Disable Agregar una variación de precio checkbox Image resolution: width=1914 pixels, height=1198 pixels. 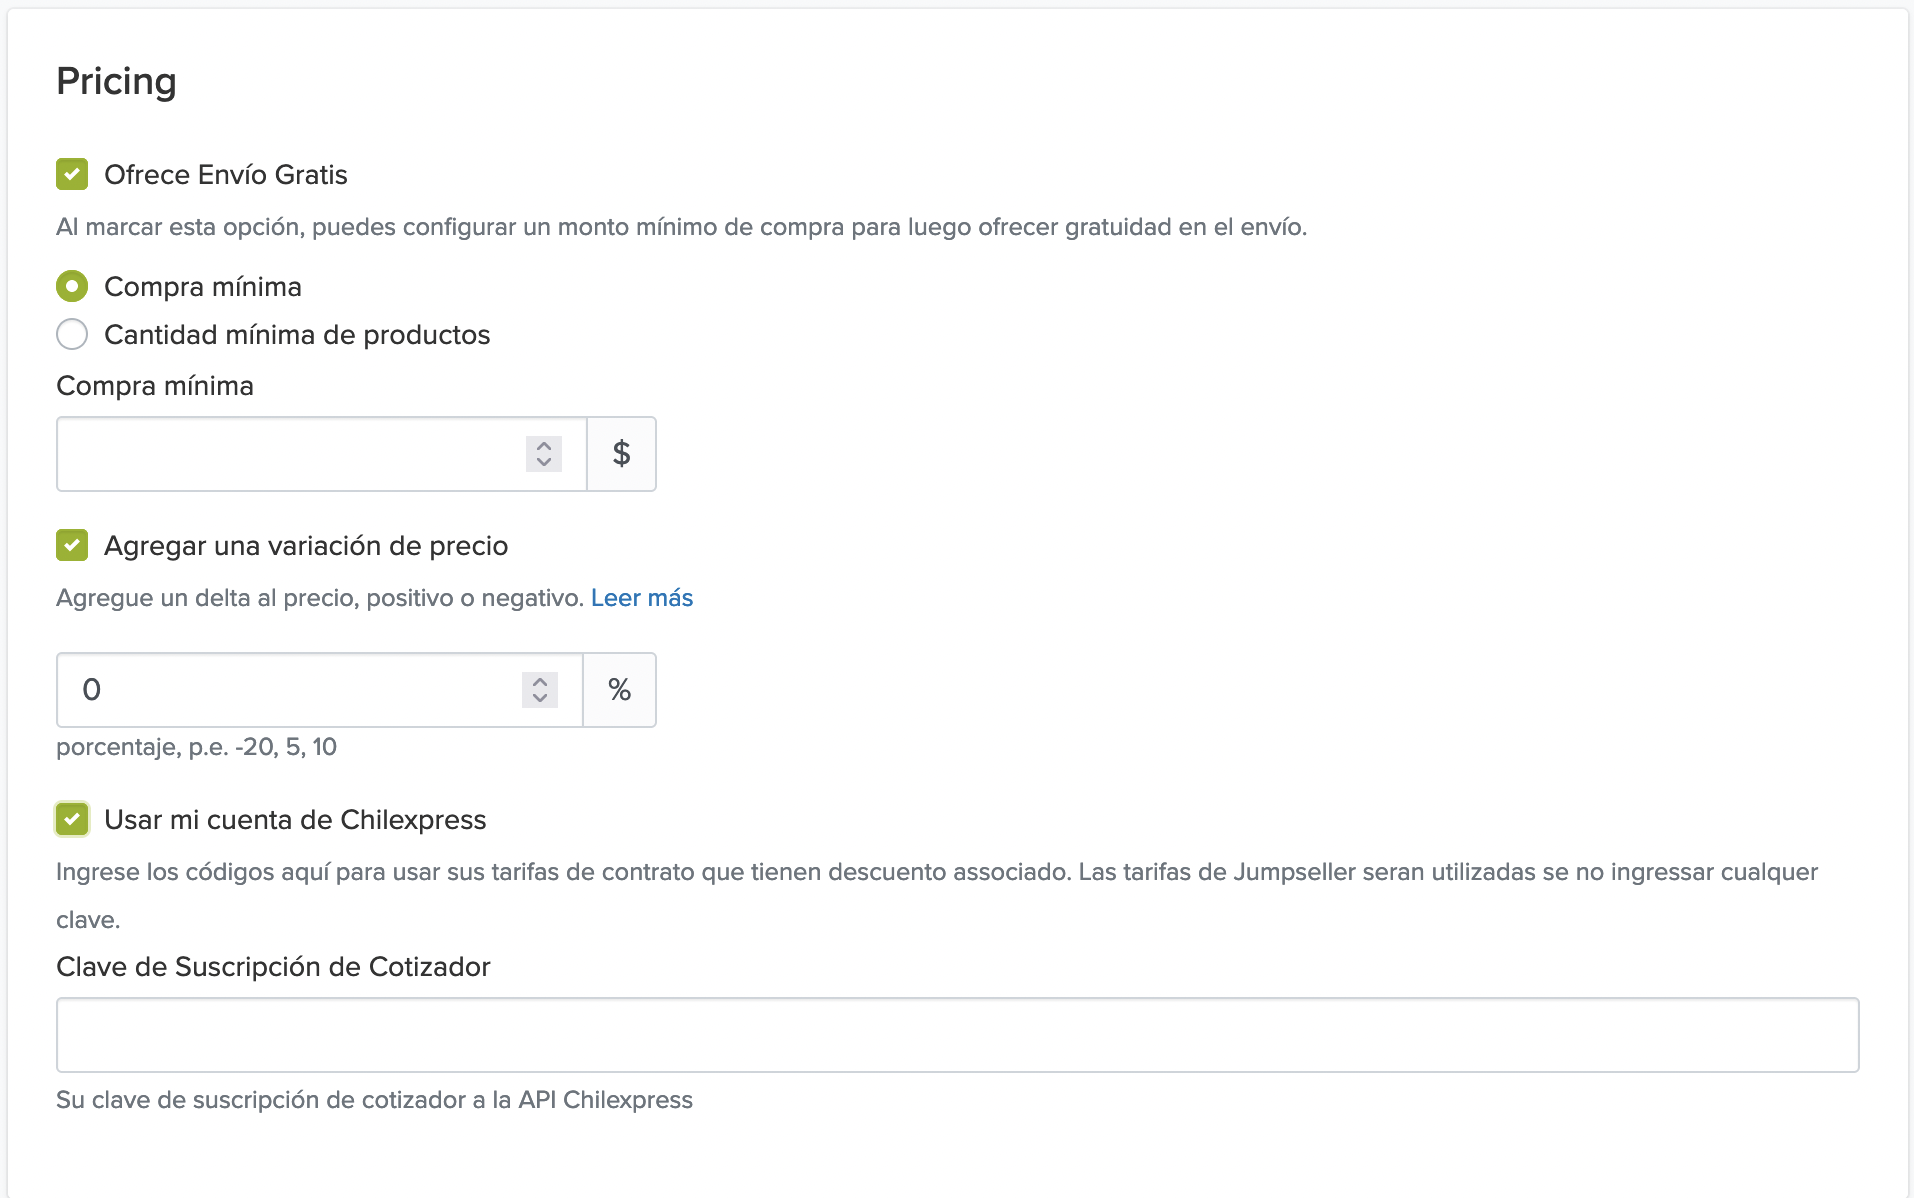pyautogui.click(x=72, y=546)
